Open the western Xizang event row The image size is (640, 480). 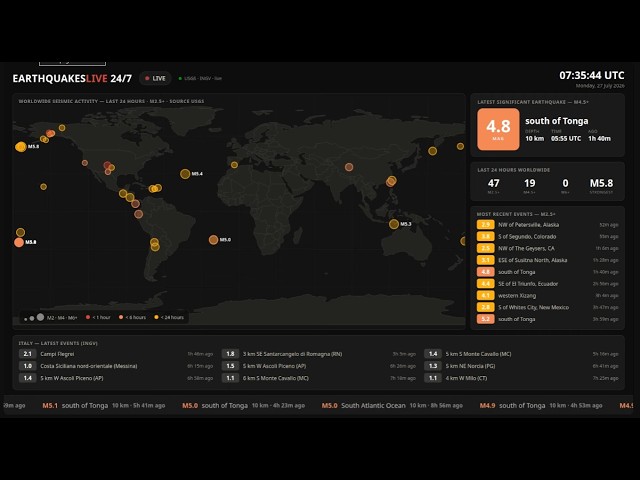click(547, 296)
